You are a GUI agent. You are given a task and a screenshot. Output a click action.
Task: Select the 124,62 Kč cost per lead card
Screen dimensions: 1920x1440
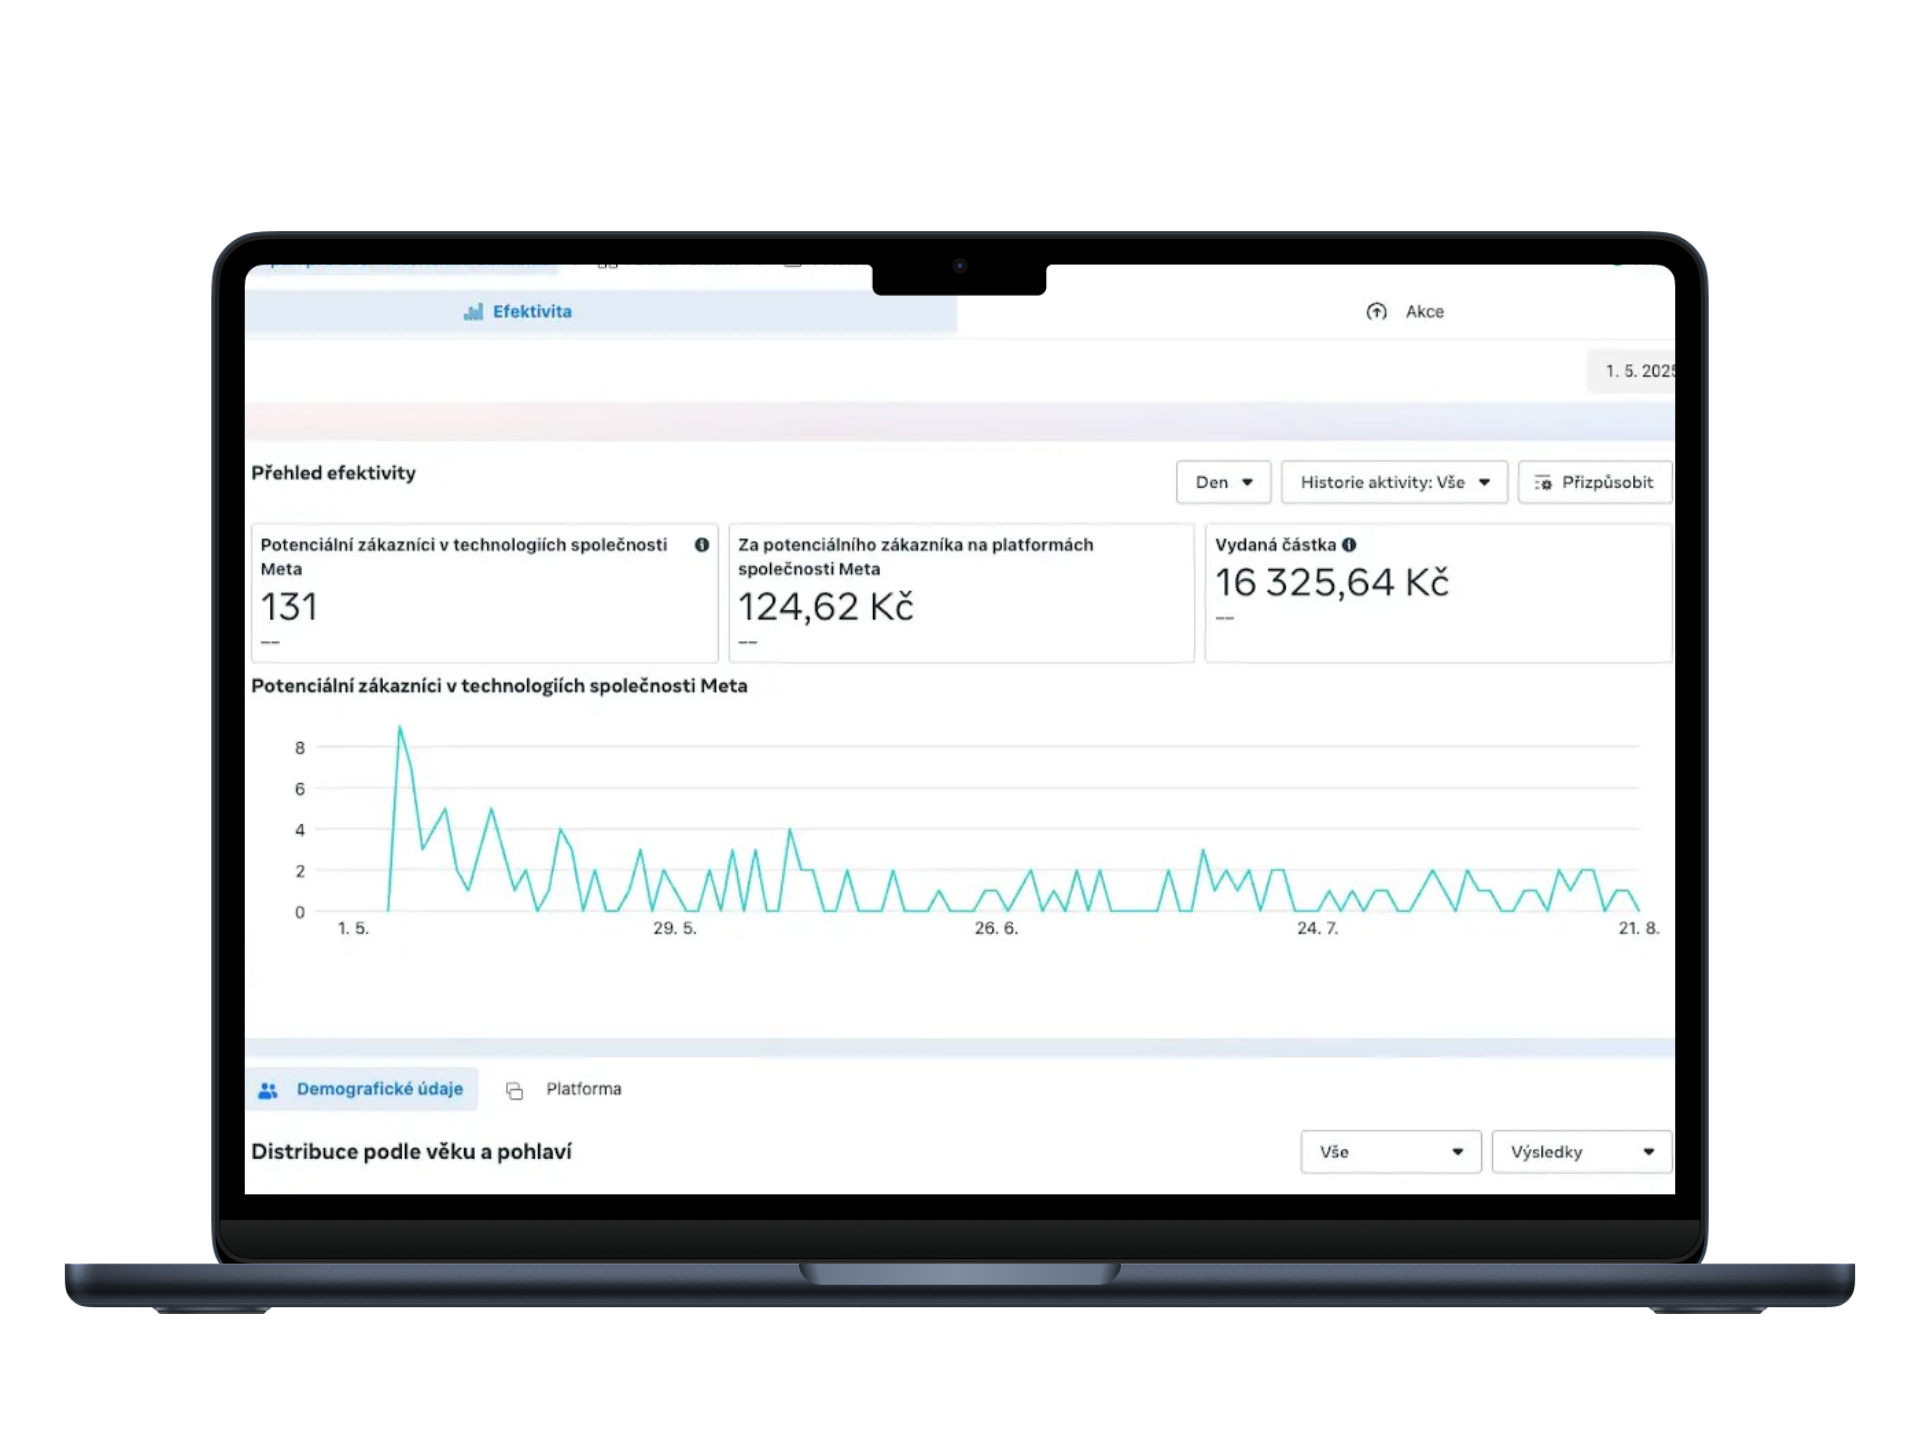point(961,593)
